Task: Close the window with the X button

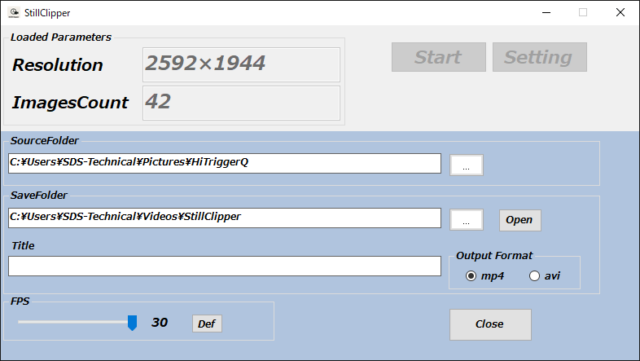Action: click(620, 13)
